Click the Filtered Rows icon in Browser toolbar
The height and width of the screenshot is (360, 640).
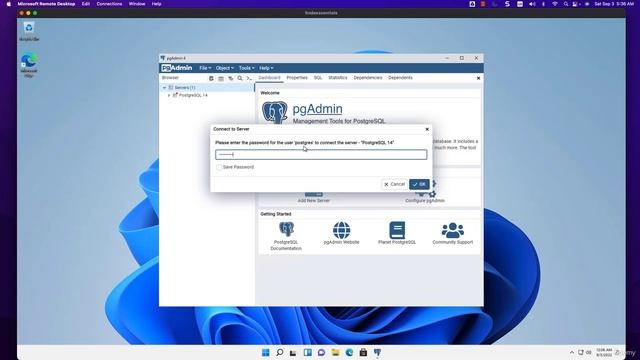(231, 78)
